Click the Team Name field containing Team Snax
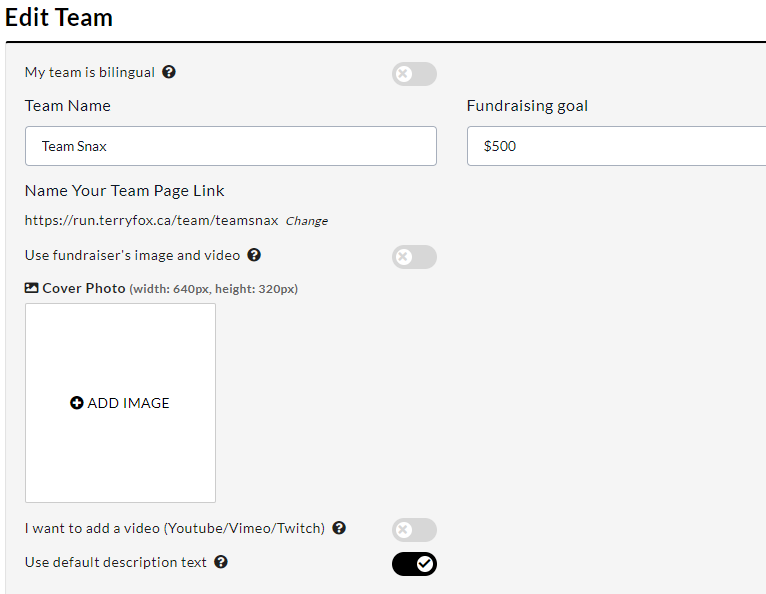The height and width of the screenshot is (594, 766). coord(231,146)
